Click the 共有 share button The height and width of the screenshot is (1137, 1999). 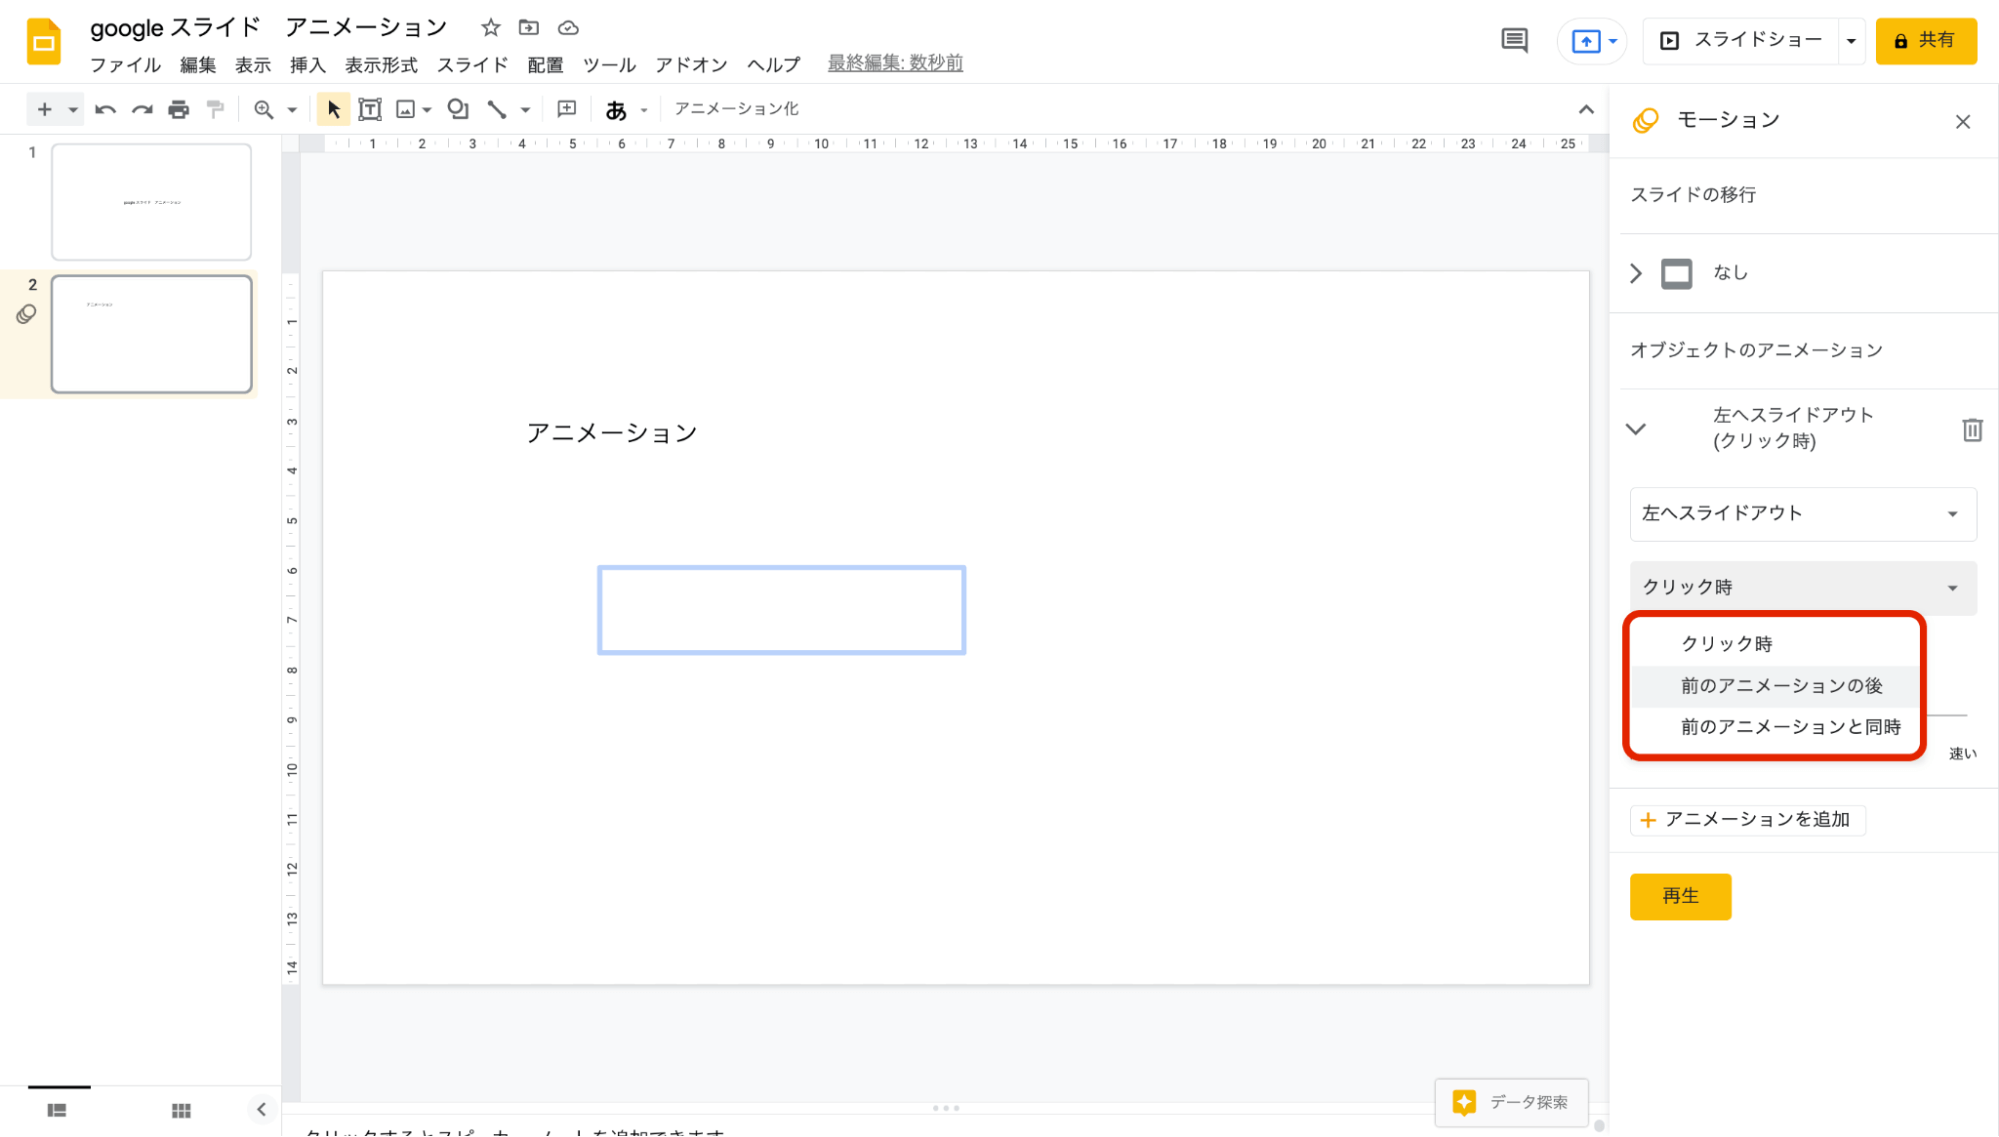1925,41
